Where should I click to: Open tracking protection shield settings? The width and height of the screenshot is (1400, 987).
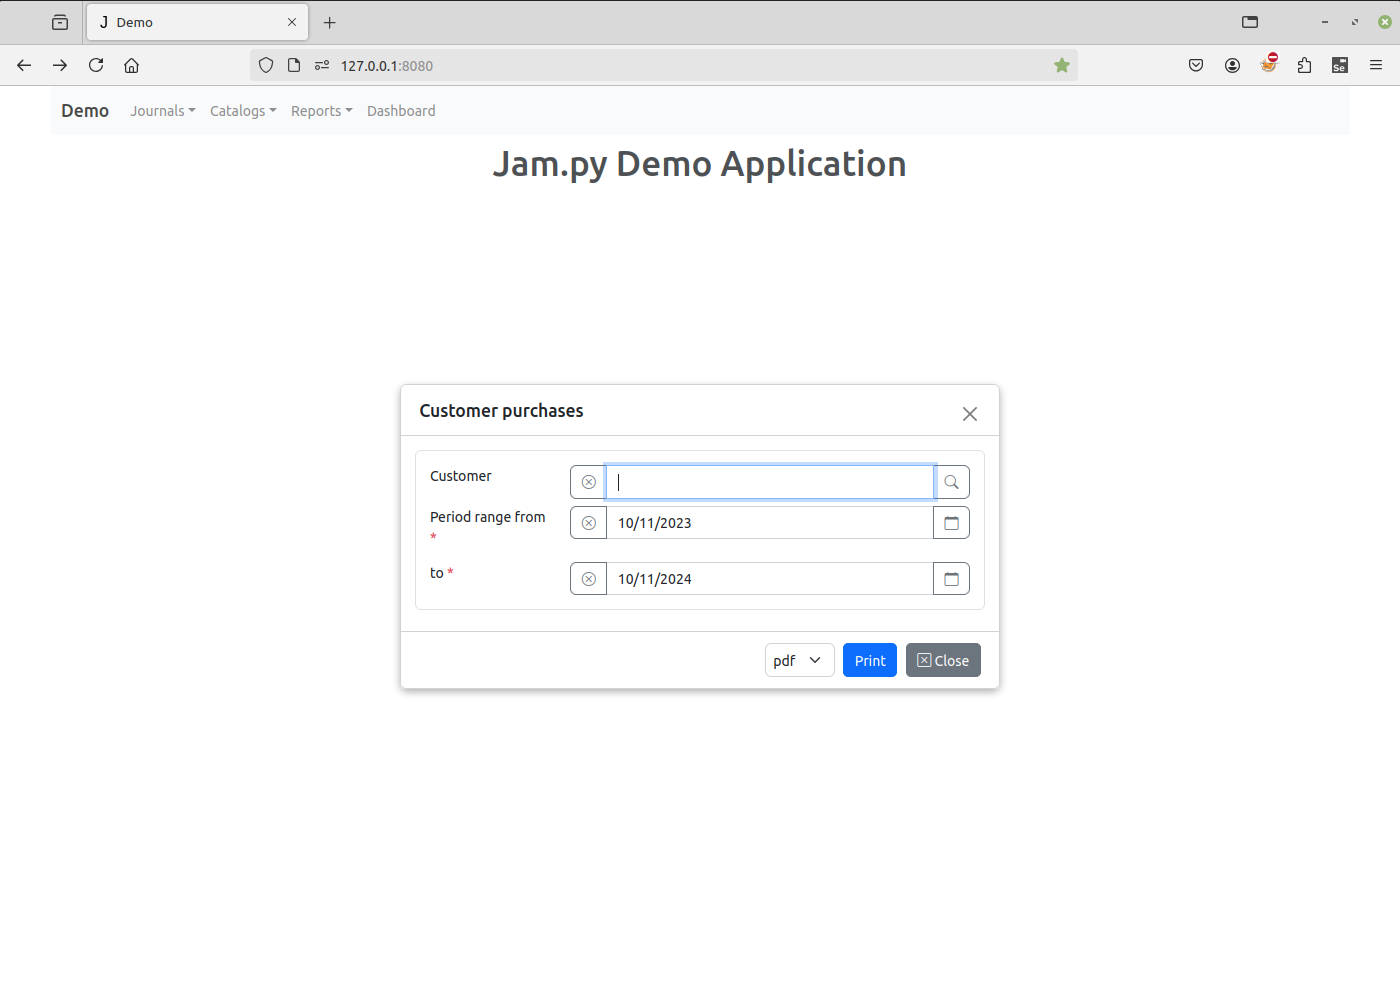(x=265, y=65)
